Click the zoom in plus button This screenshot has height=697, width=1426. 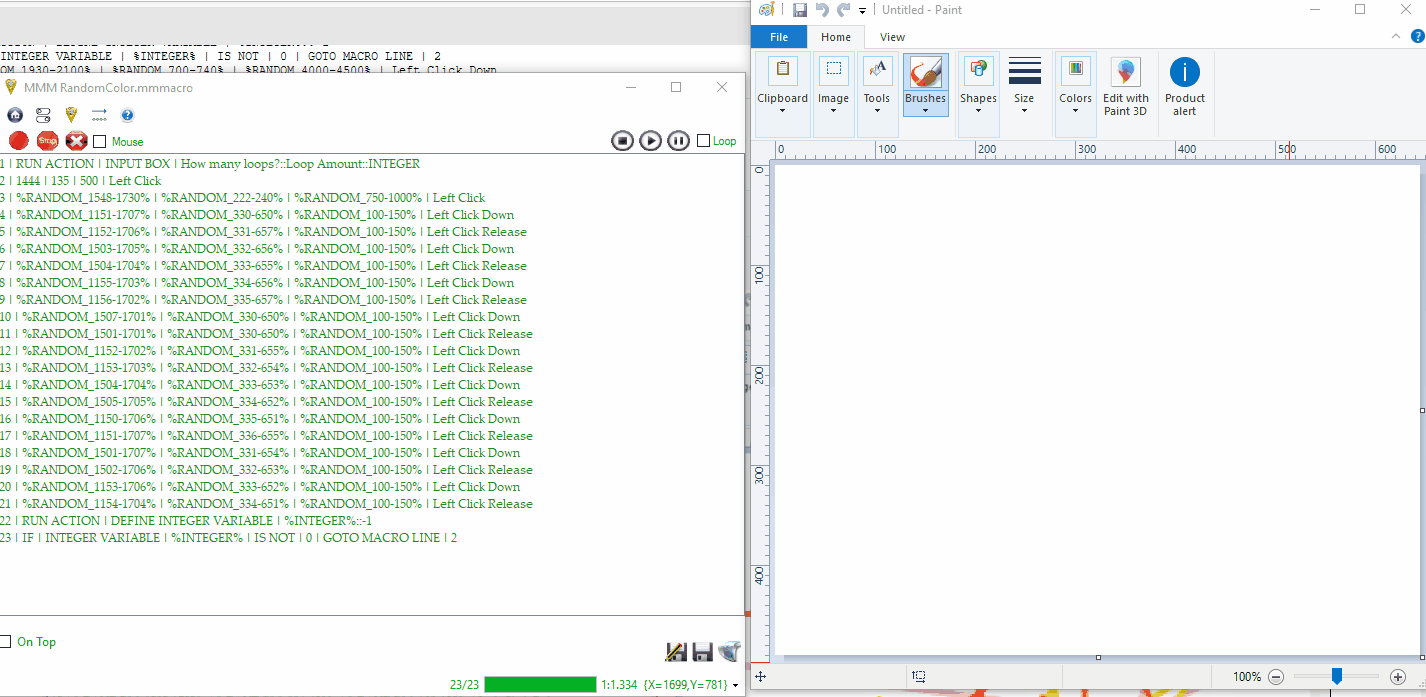tap(1398, 677)
